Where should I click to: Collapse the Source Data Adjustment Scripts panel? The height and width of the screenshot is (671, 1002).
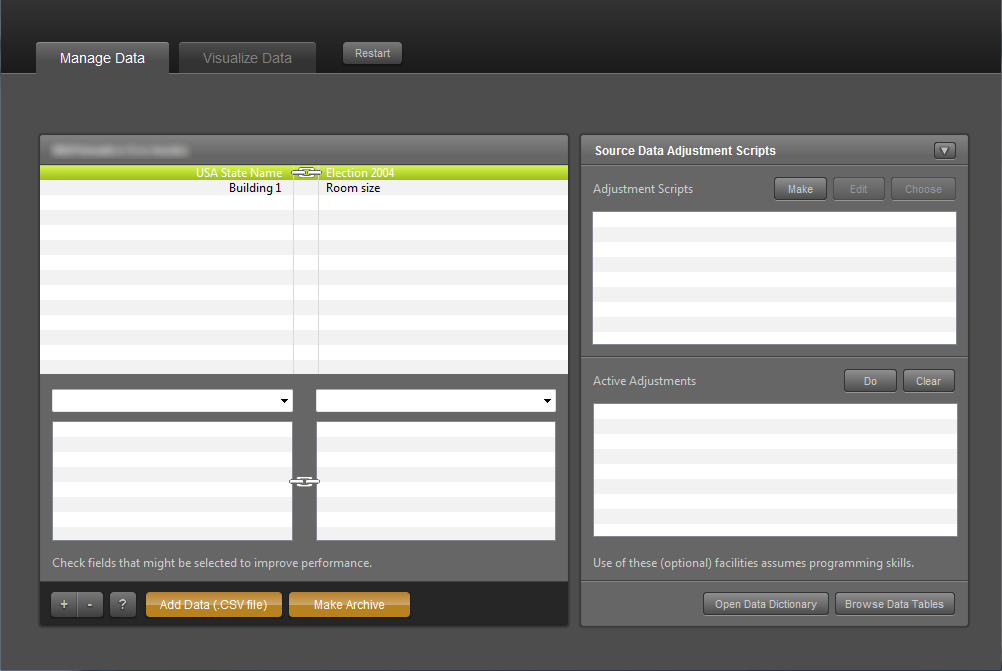pos(944,151)
